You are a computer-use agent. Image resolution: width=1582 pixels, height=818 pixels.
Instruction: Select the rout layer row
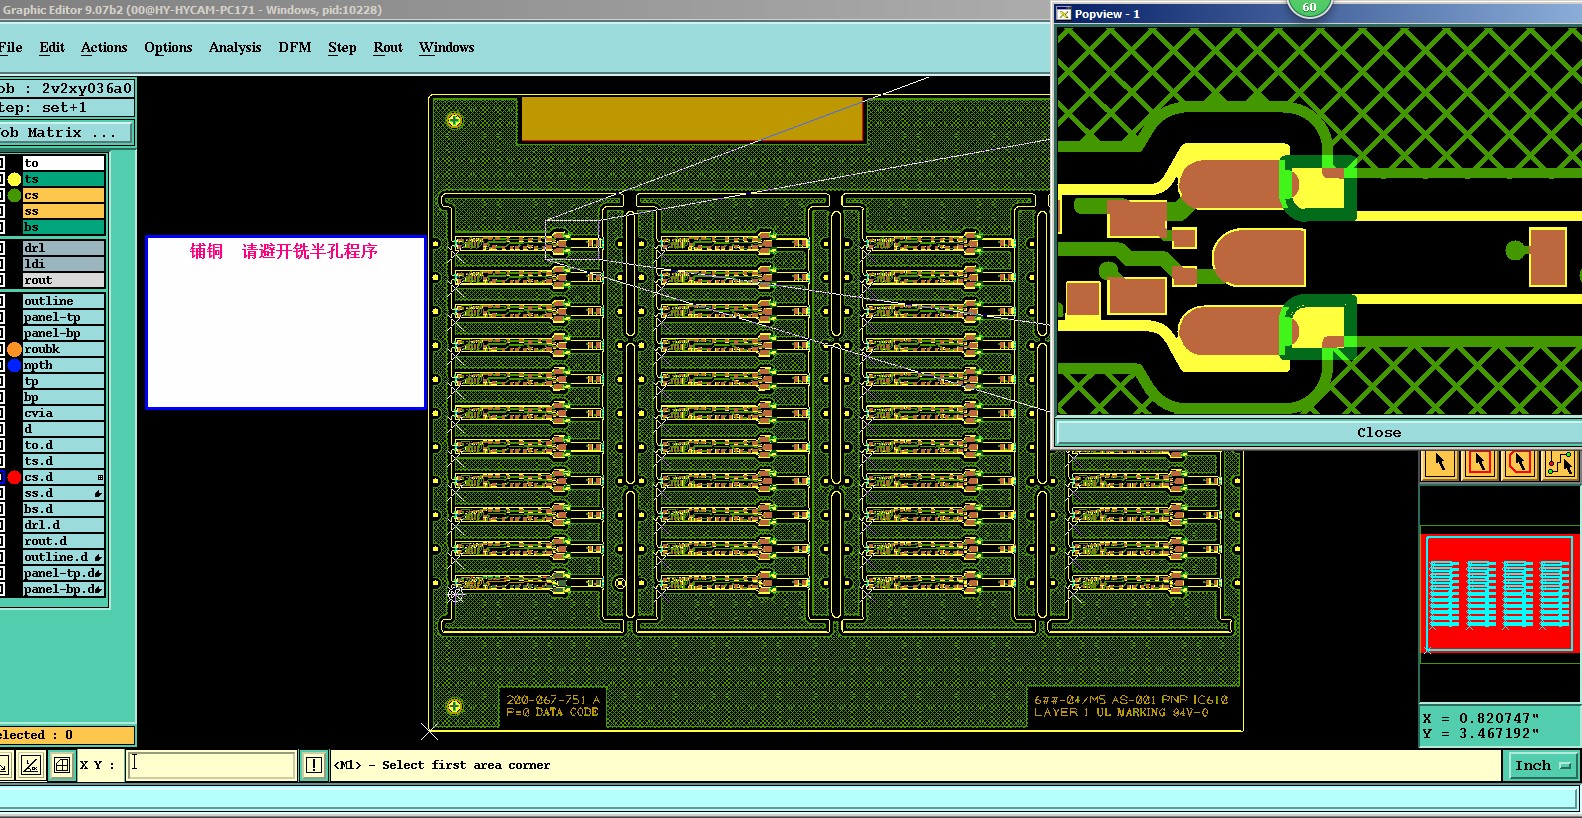click(63, 280)
